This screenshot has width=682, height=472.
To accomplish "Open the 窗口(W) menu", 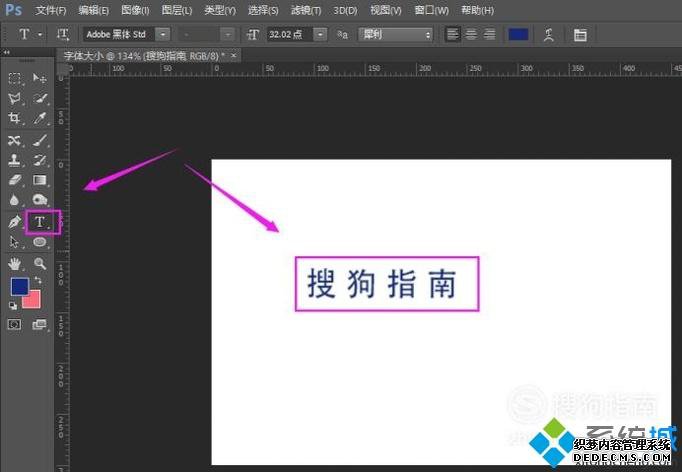I will (x=431, y=10).
